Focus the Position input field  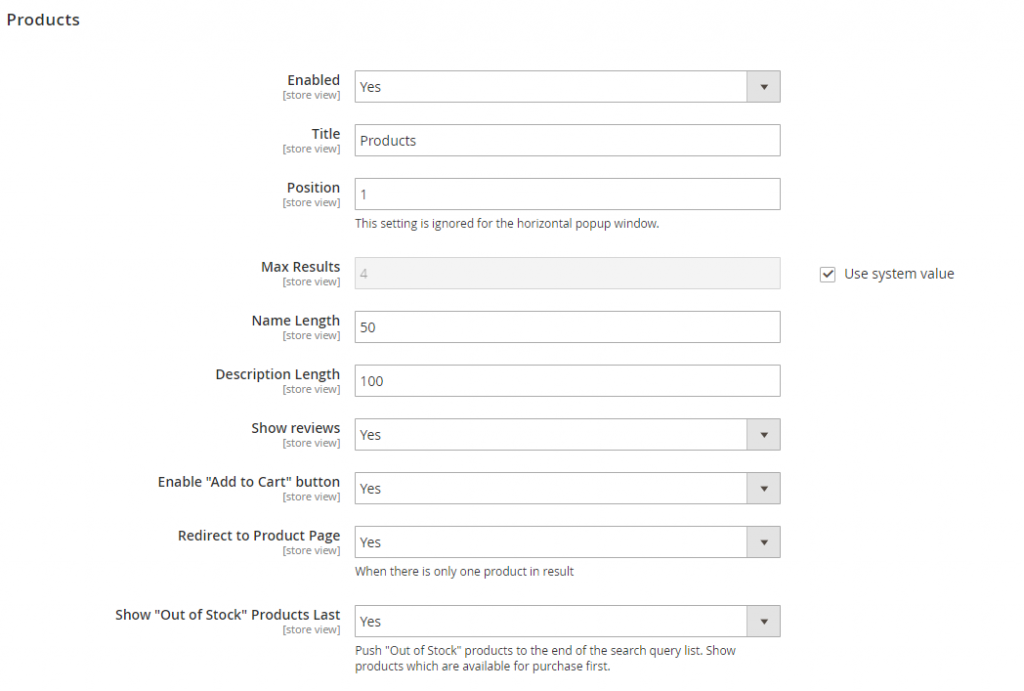[567, 194]
